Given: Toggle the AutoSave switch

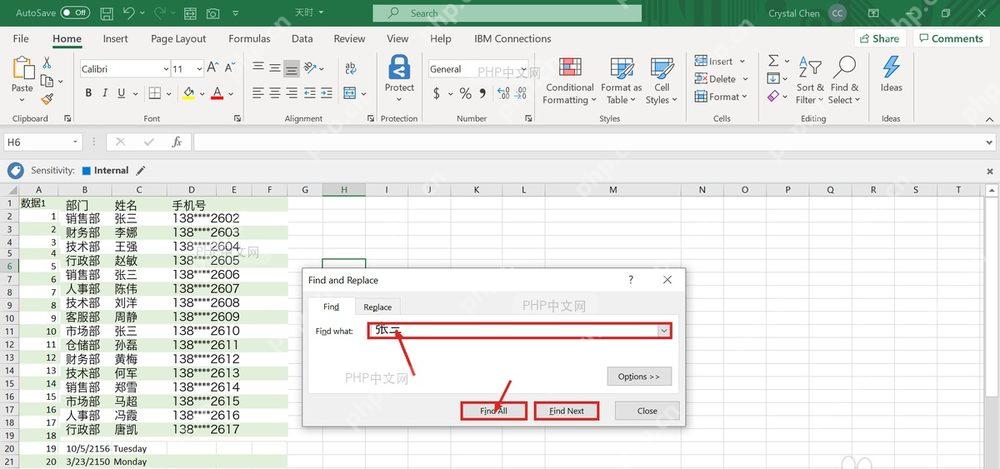Looking at the screenshot, I should point(75,13).
